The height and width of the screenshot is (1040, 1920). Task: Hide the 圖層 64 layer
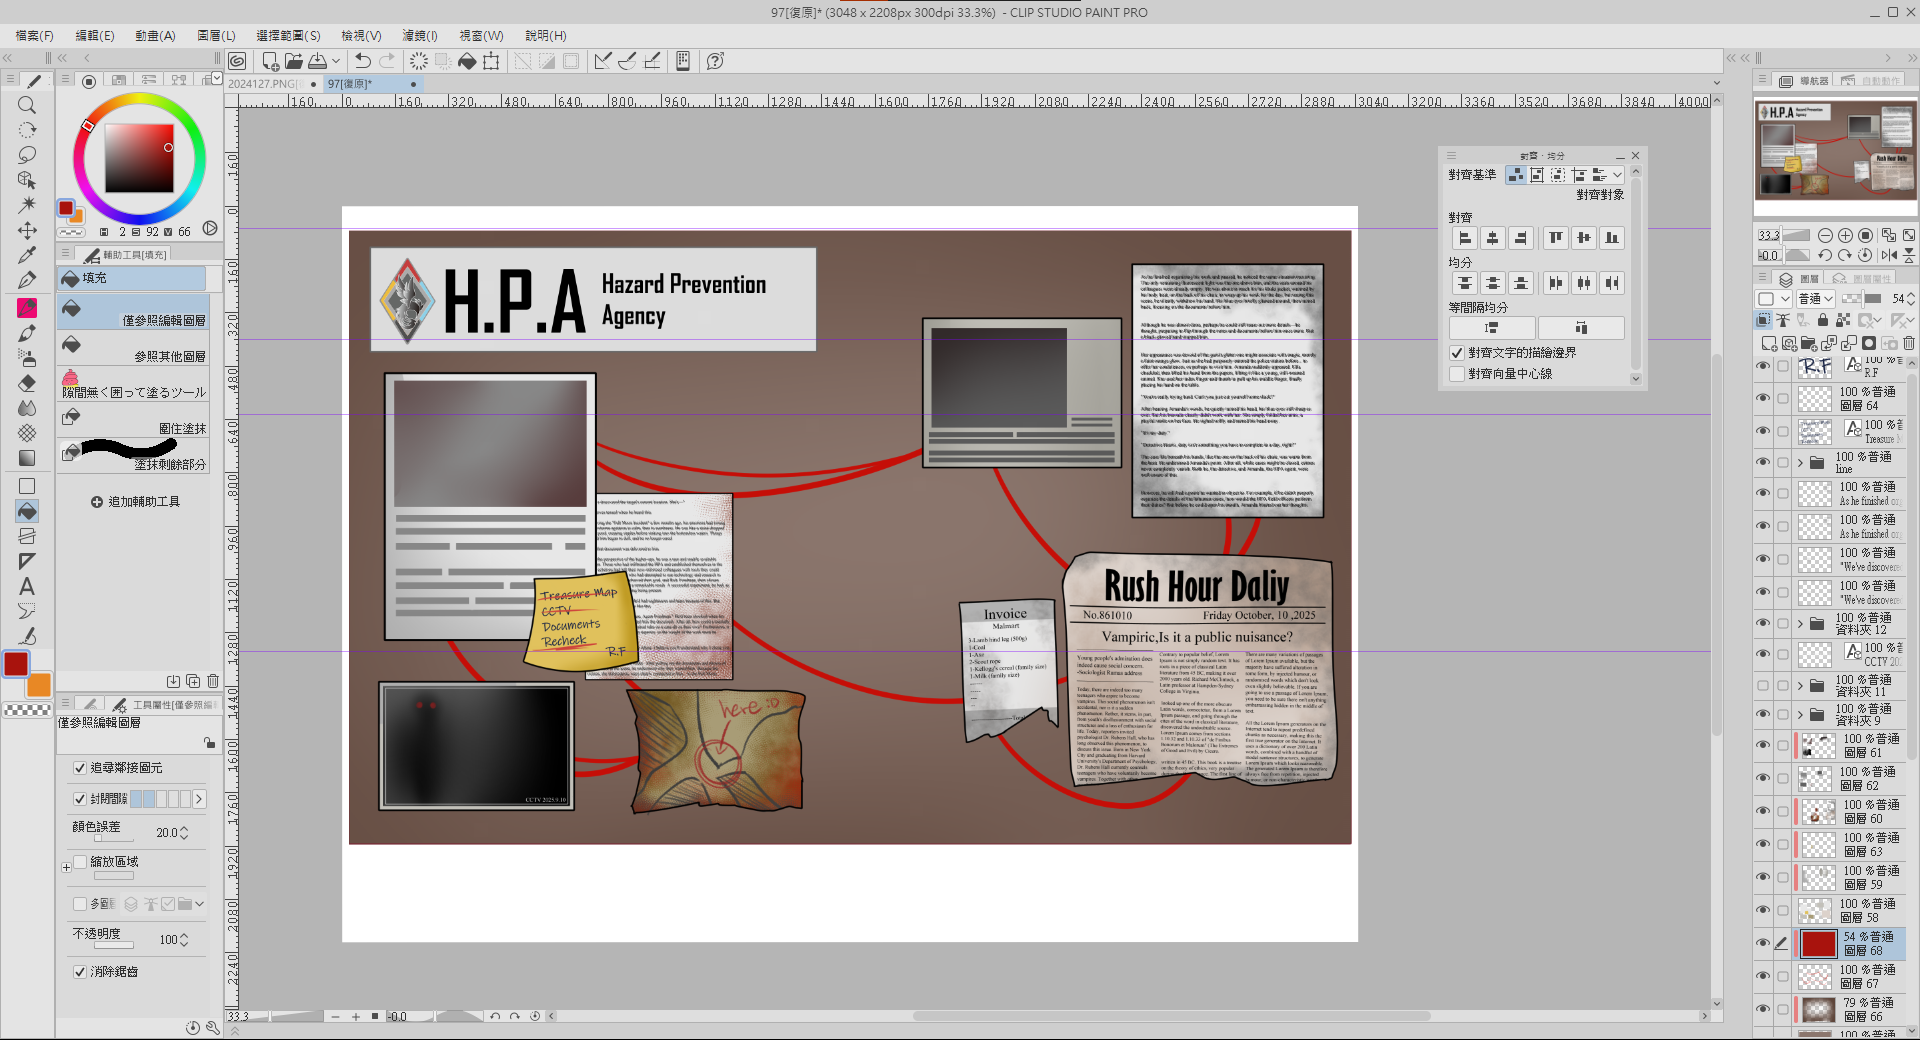coord(1763,399)
